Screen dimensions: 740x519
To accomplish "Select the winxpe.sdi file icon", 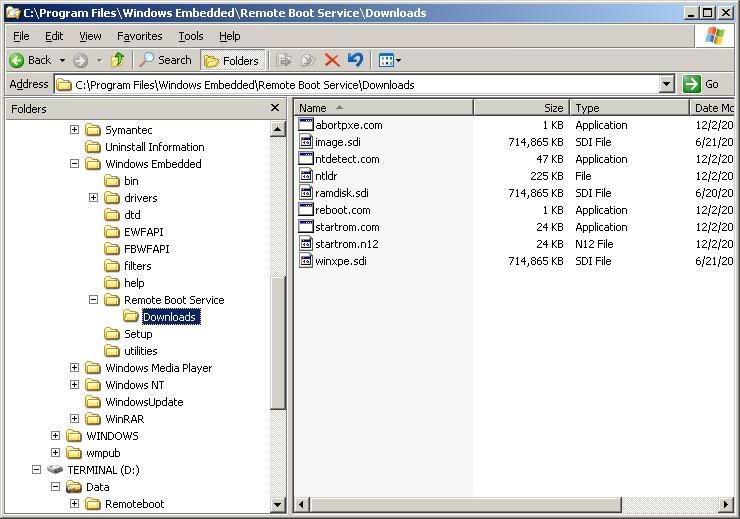I will click(306, 261).
